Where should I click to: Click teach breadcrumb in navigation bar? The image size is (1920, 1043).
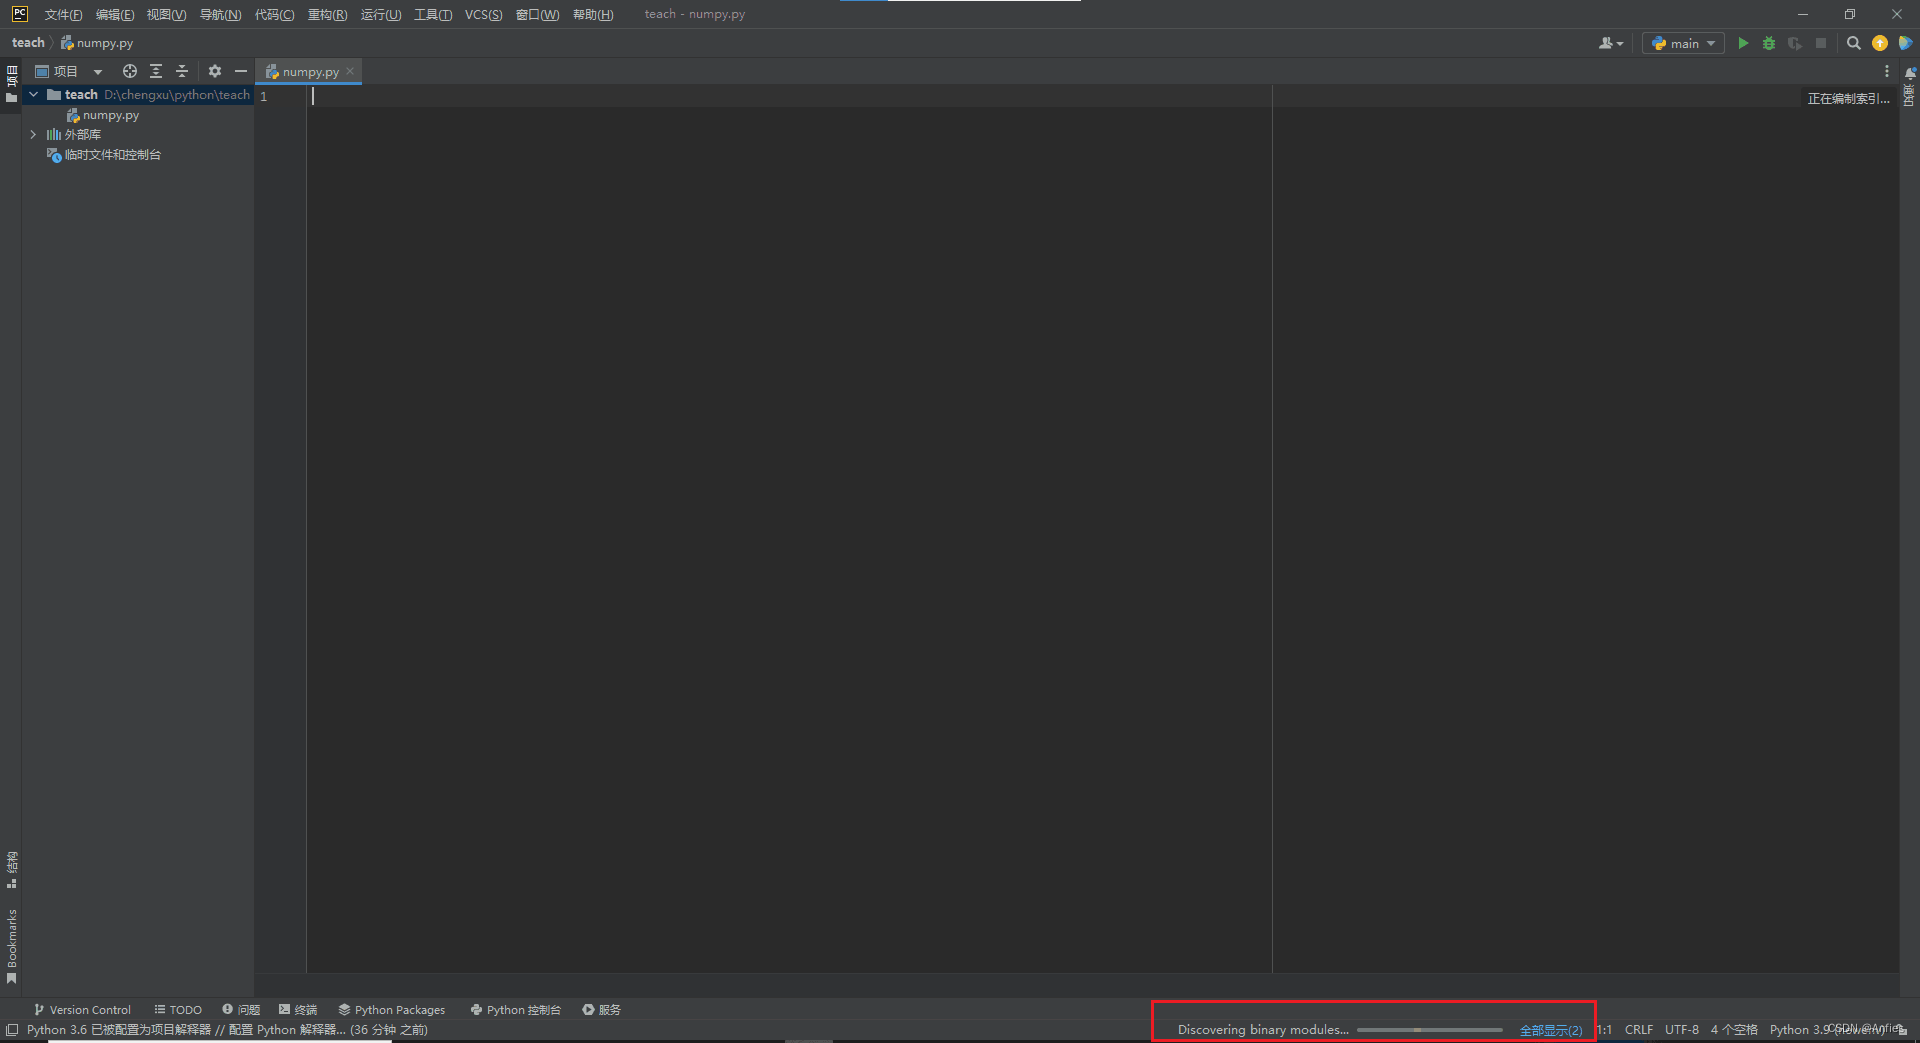[x=28, y=43]
